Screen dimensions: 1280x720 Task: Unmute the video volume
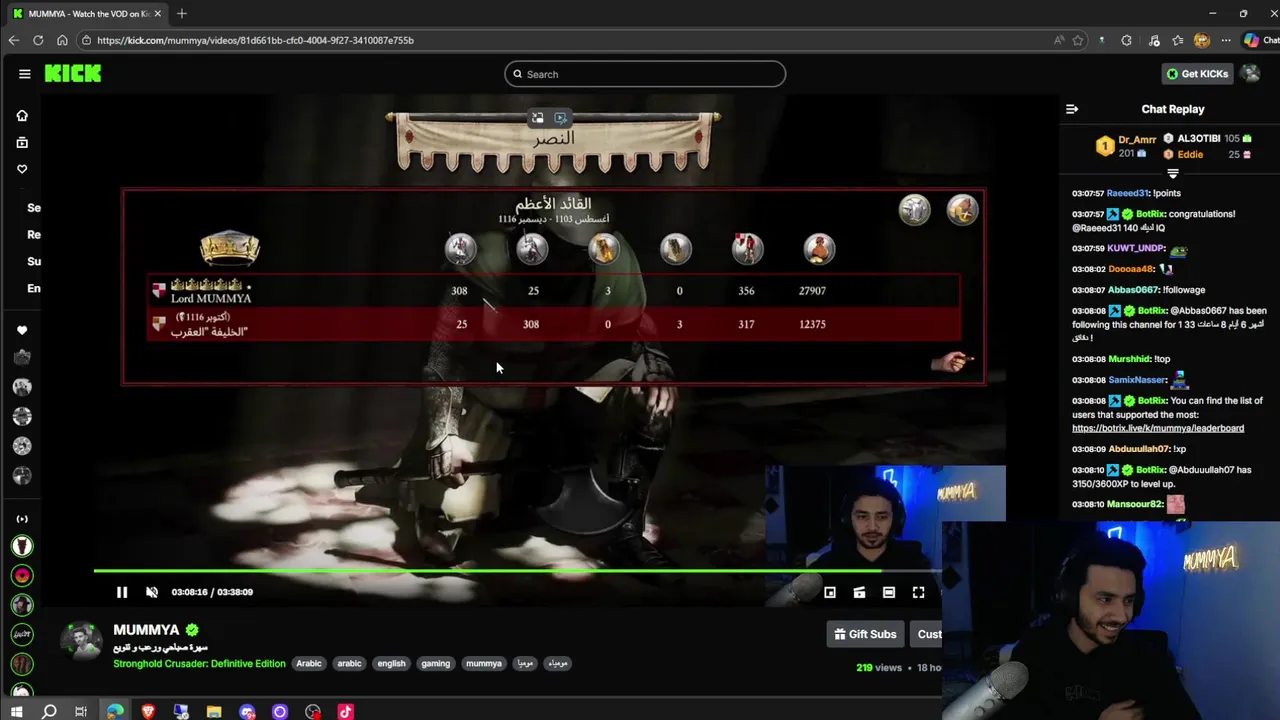tap(152, 592)
